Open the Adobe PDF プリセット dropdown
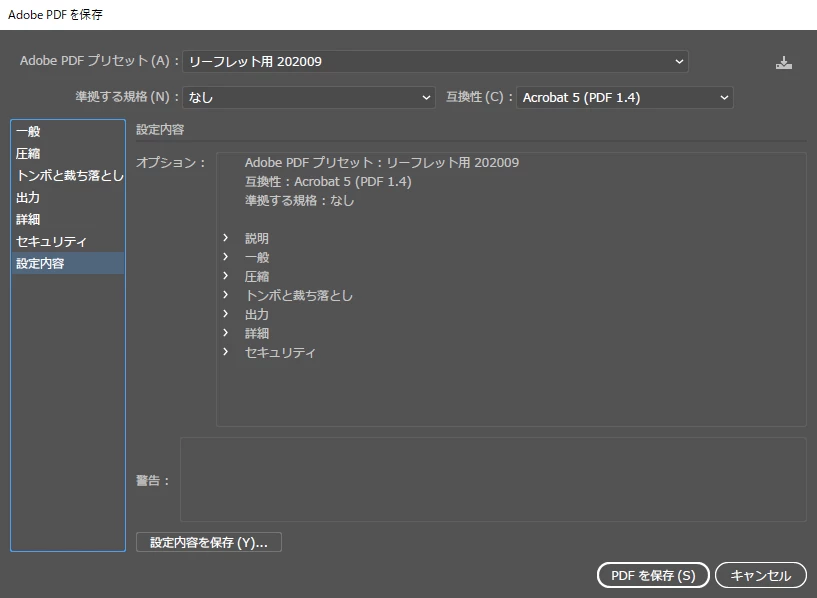Image resolution: width=817 pixels, height=598 pixels. pos(435,61)
